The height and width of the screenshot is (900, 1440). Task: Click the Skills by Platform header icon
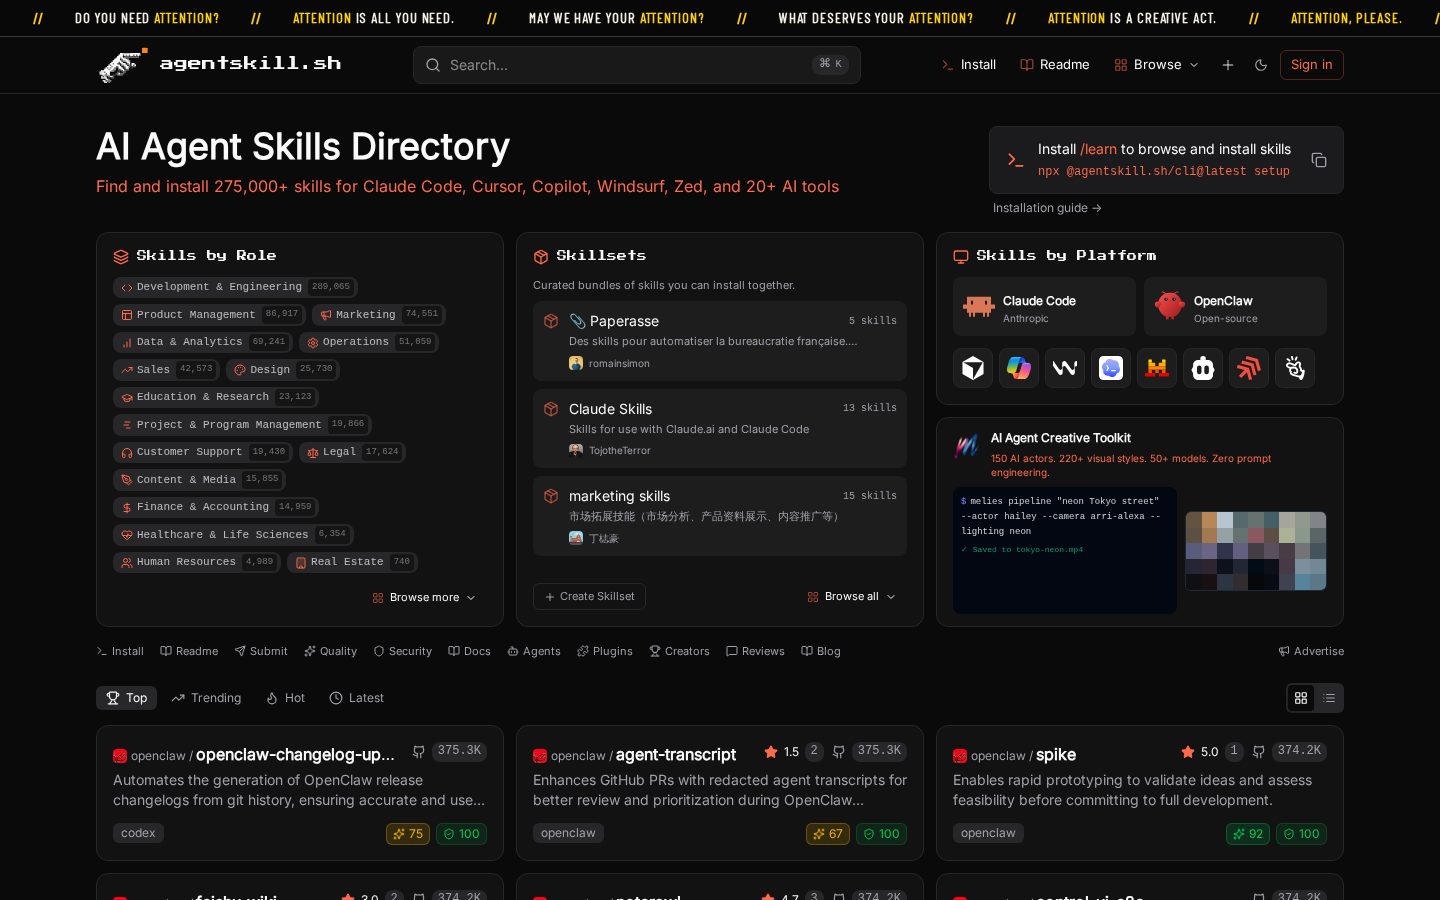point(961,257)
